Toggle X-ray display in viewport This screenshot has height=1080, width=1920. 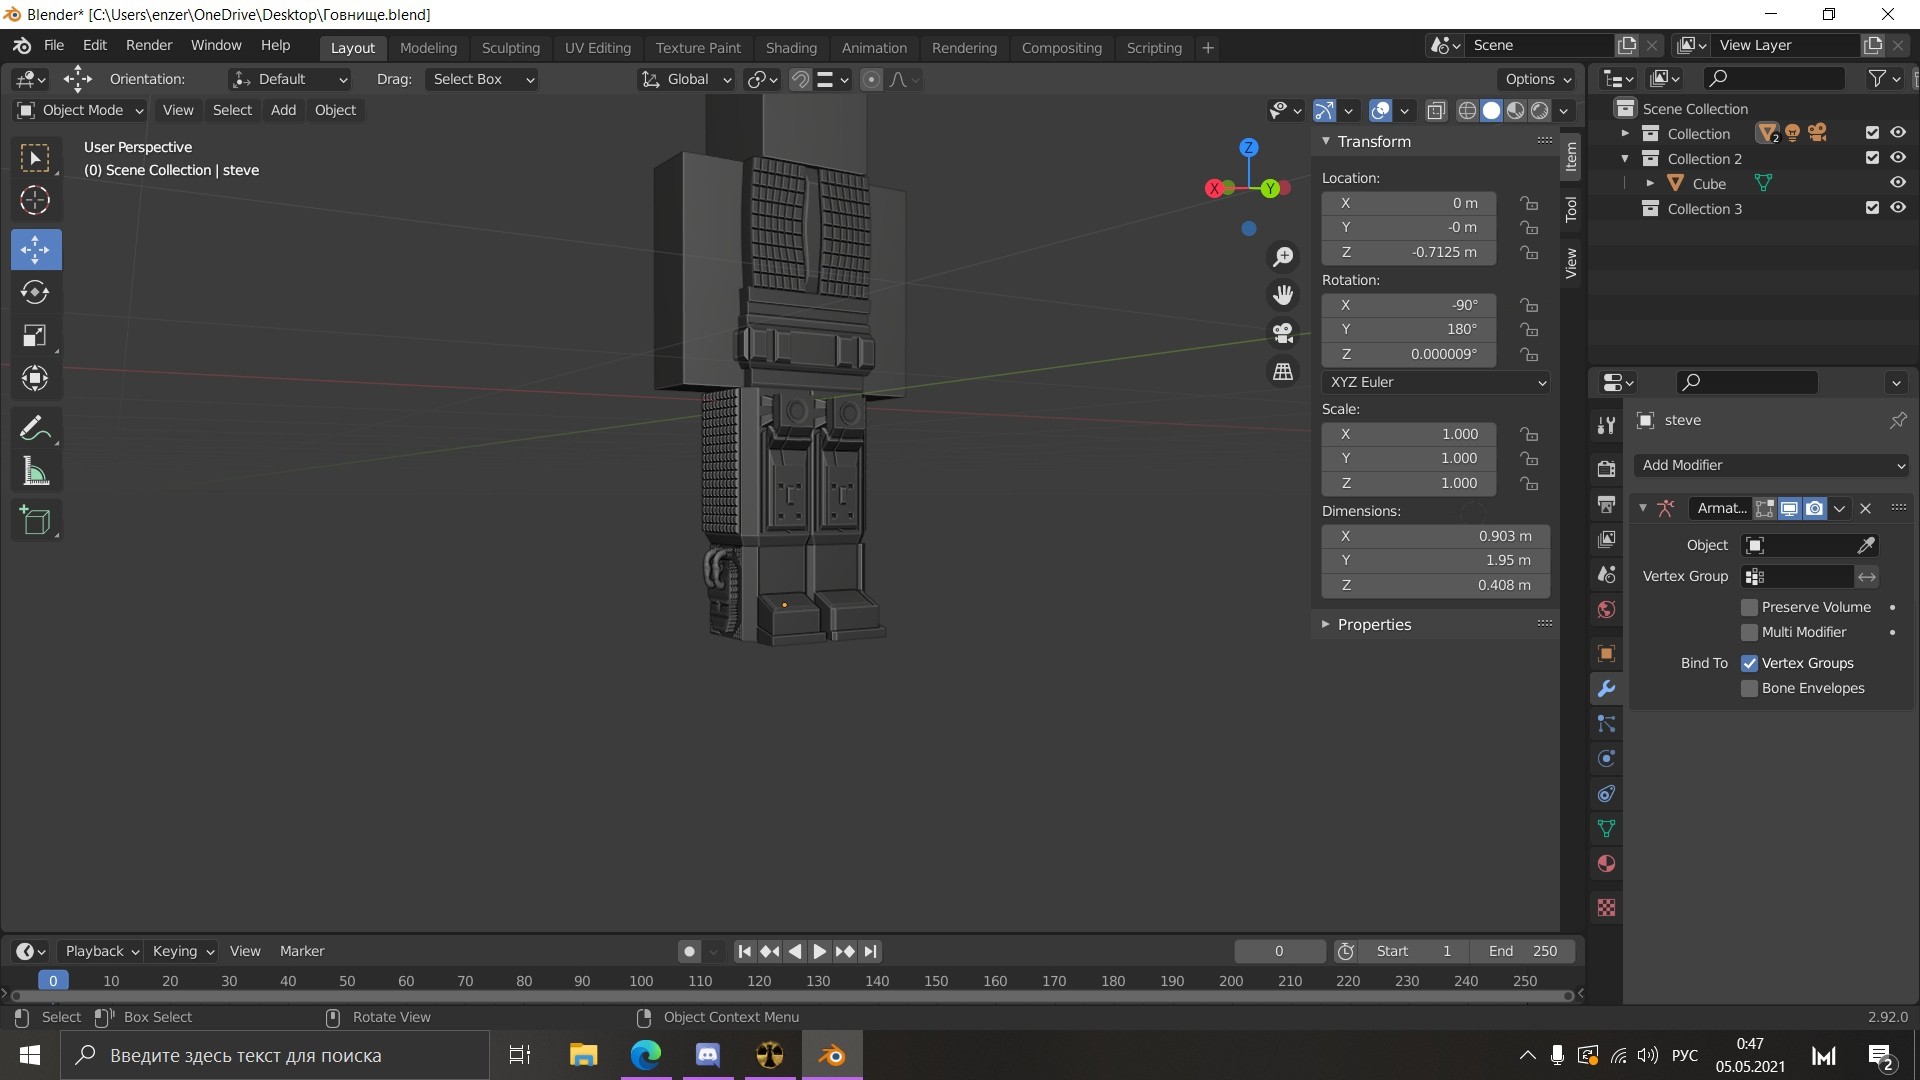click(1436, 110)
